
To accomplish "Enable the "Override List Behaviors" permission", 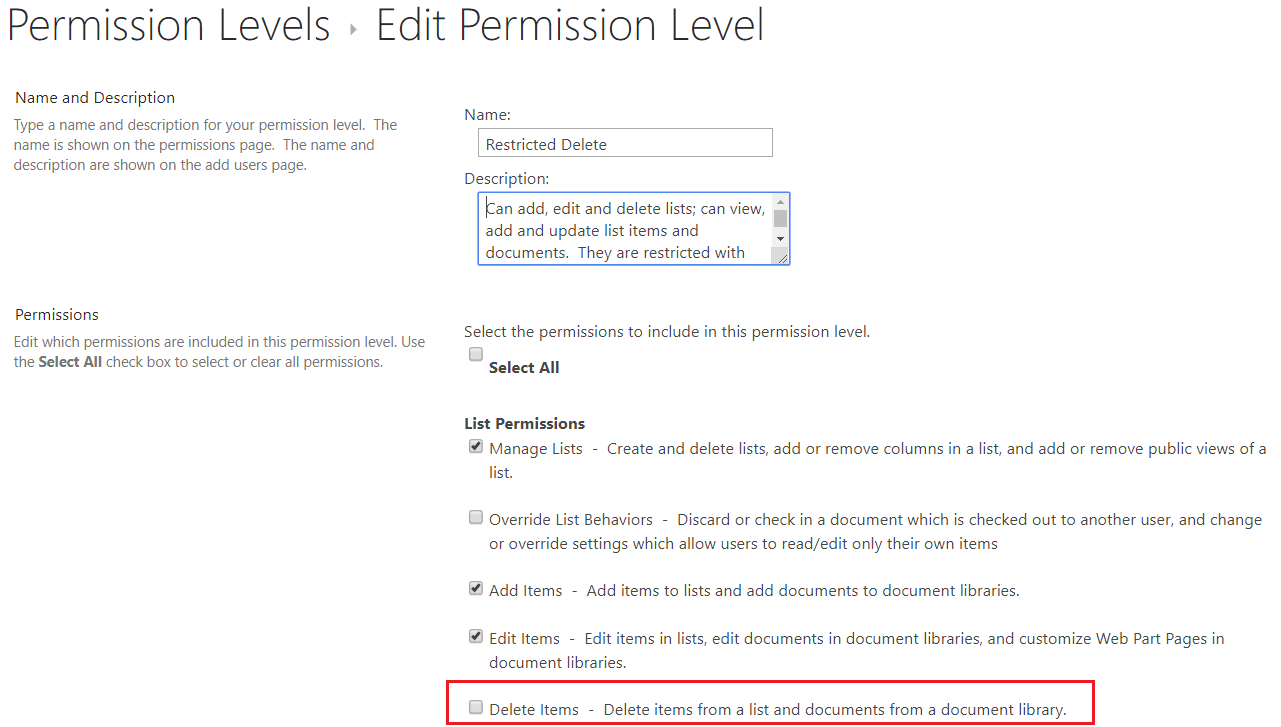I will (475, 516).
